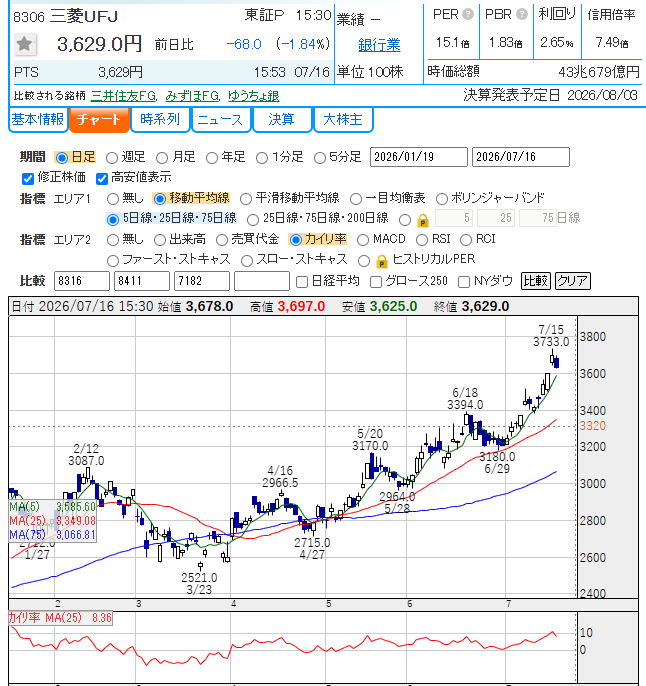646x686 pixels.
Task: Click the 比較 button
Action: (x=535, y=281)
